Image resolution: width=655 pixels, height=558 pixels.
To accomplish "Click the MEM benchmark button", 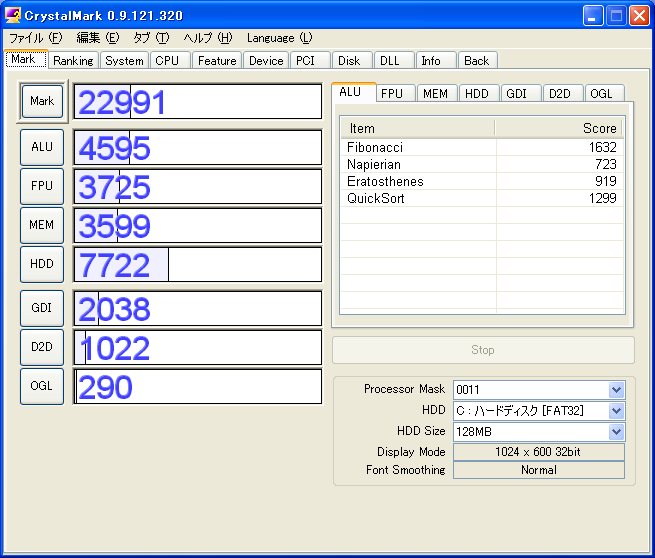I will point(42,225).
